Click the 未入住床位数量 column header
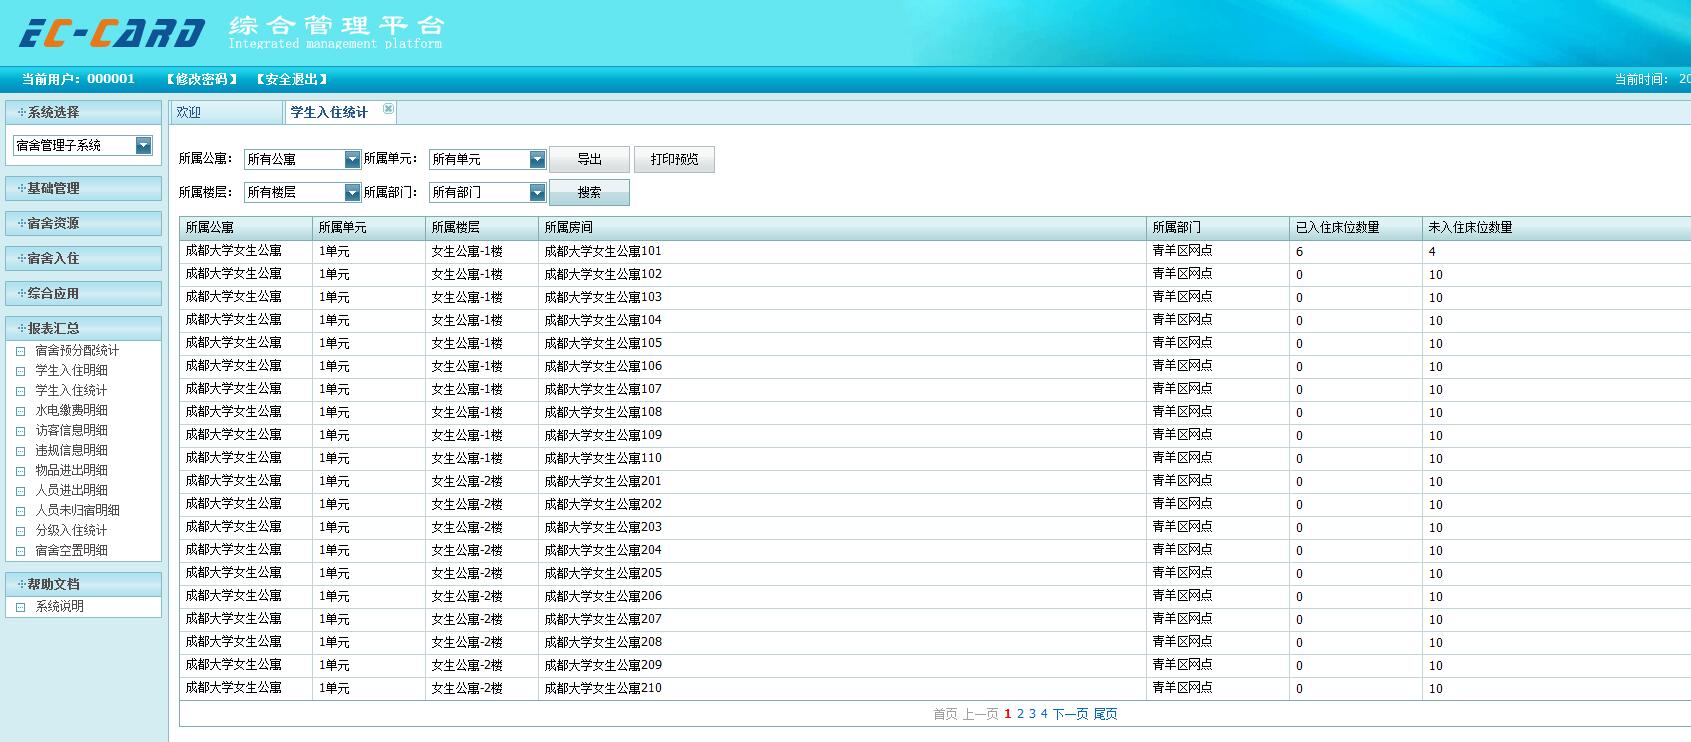 (1557, 228)
